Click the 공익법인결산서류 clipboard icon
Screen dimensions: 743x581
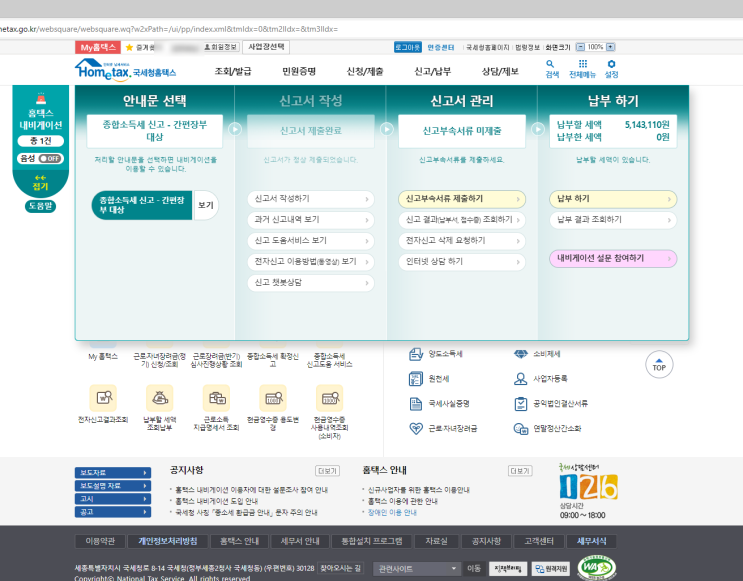coord(521,404)
